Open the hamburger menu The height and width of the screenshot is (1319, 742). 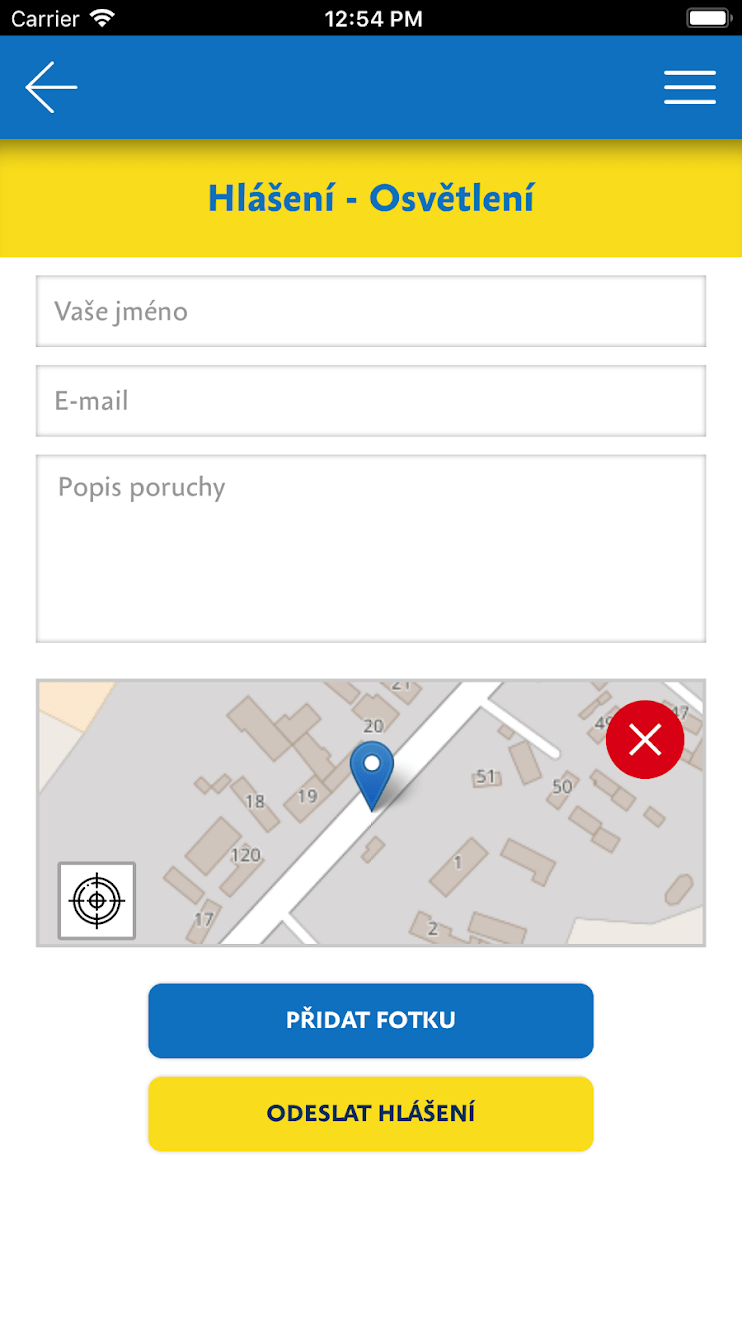tap(690, 88)
